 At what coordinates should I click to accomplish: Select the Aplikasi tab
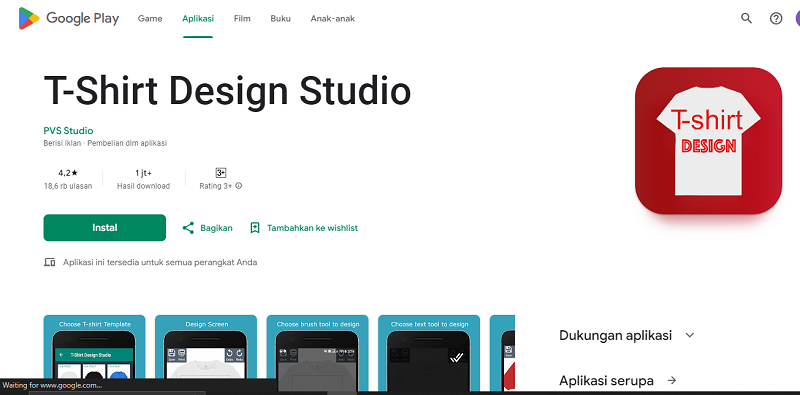click(198, 19)
